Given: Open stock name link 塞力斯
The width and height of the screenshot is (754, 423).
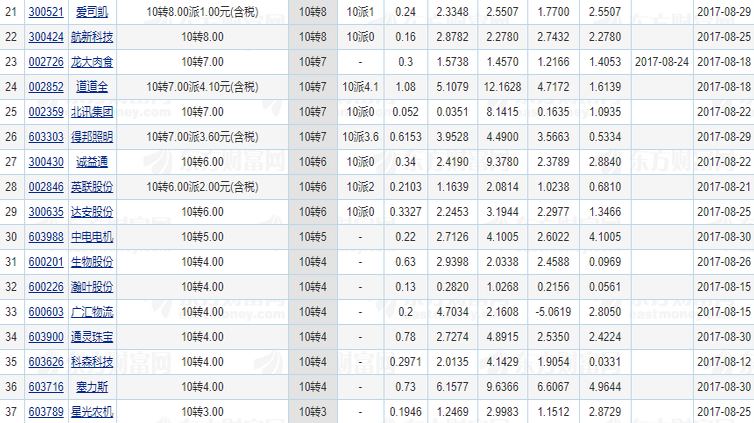Looking at the screenshot, I should (92, 387).
